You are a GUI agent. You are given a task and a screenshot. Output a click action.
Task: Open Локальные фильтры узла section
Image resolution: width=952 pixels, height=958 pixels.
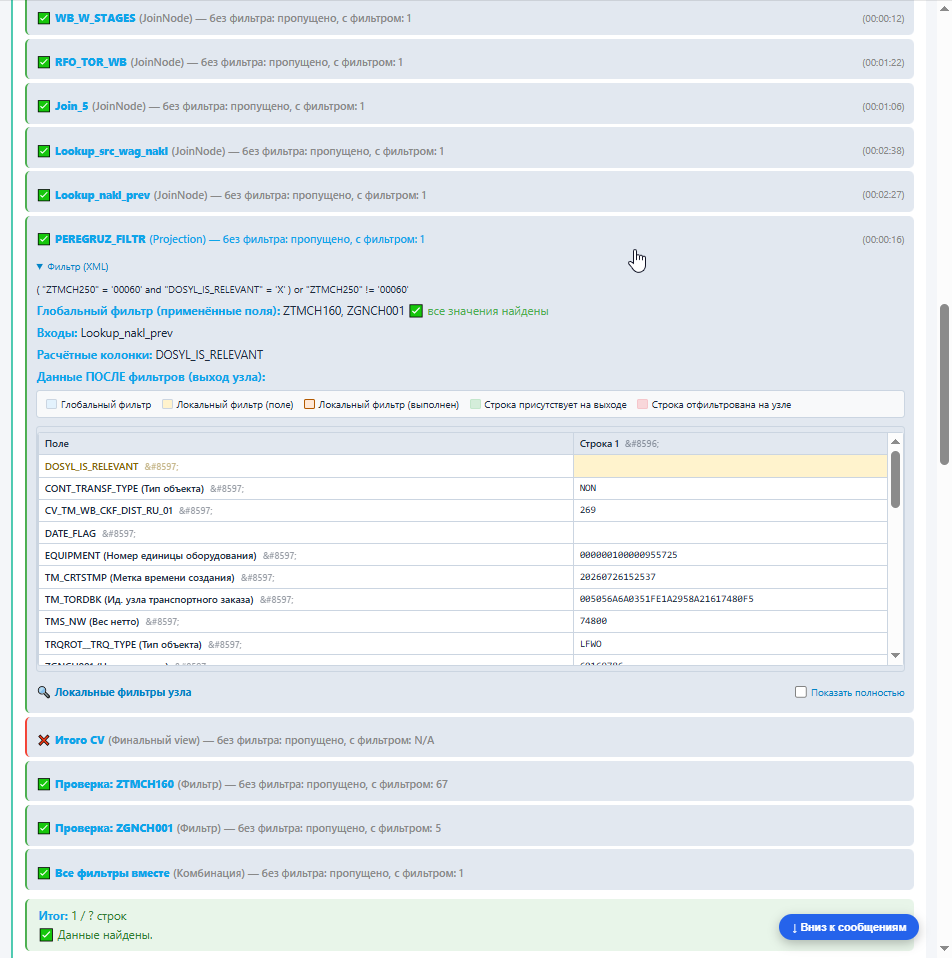coord(123,692)
